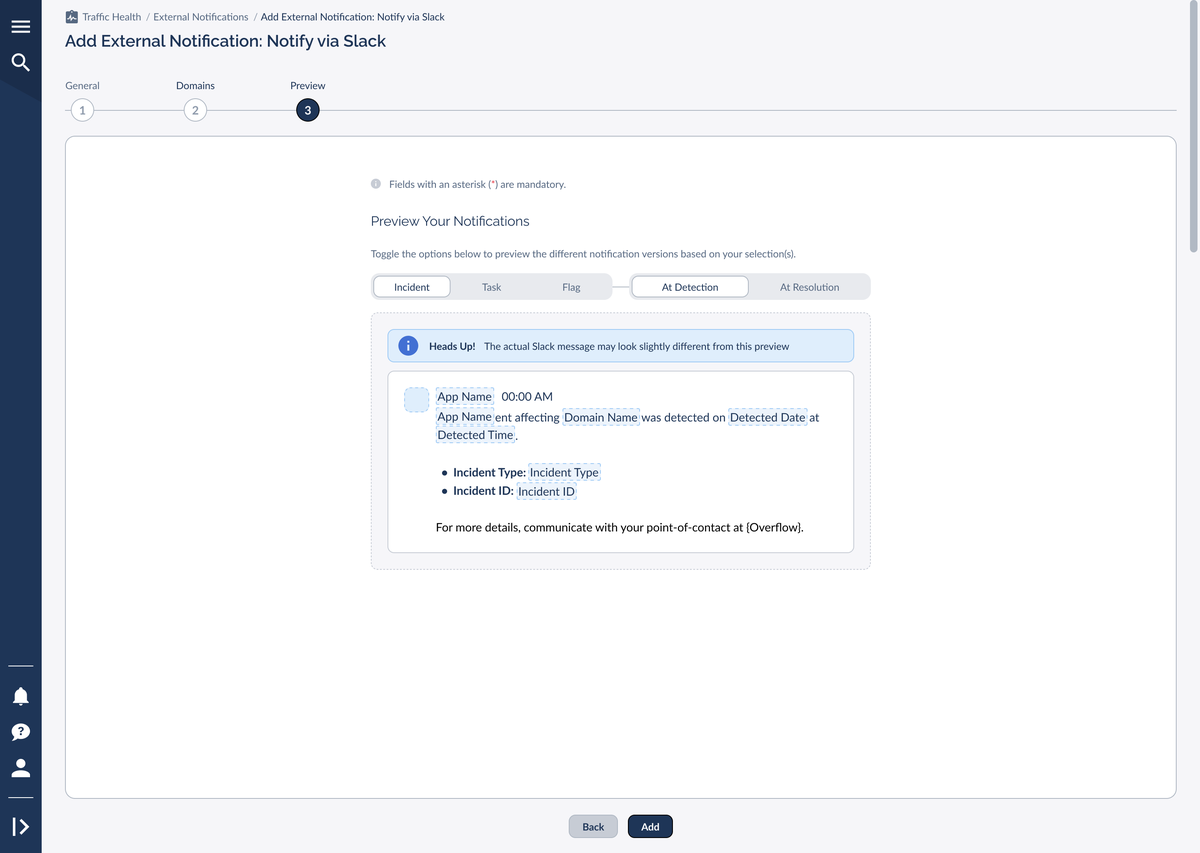Click the Traffic Health breadcrumb icon
Viewport: 1200px width, 853px height.
pyautogui.click(x=71, y=17)
